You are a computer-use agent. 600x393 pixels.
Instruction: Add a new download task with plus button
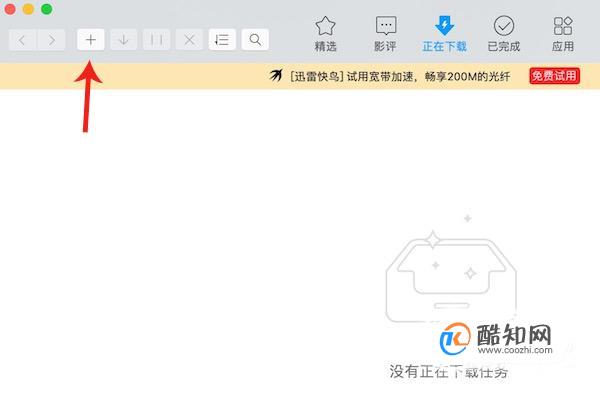[91, 40]
